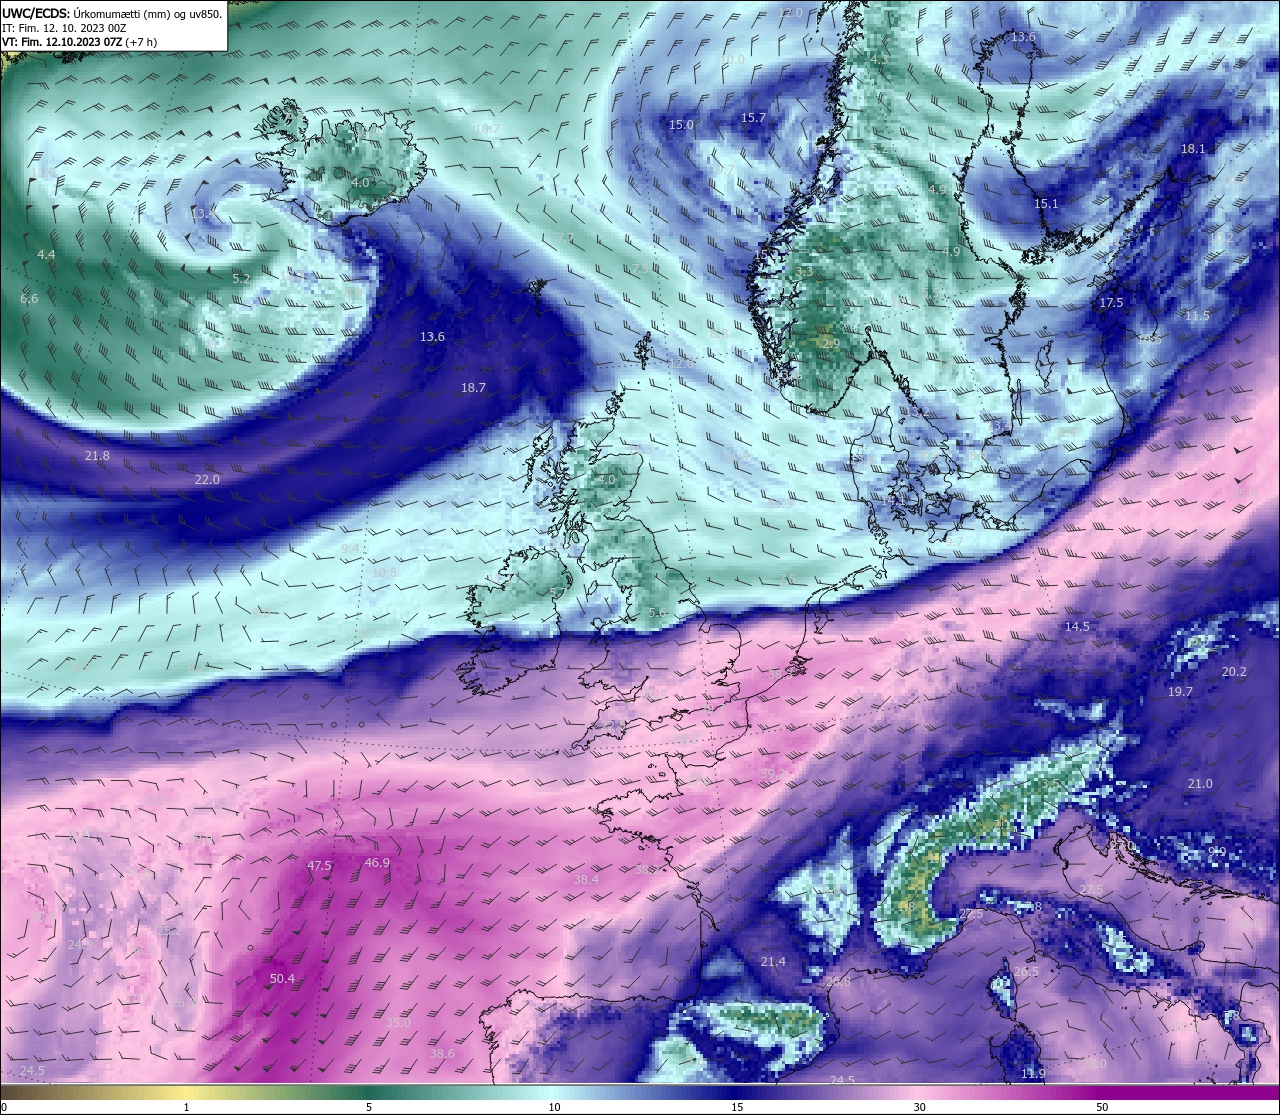Click the 38.6 value near Spain

point(442,1053)
